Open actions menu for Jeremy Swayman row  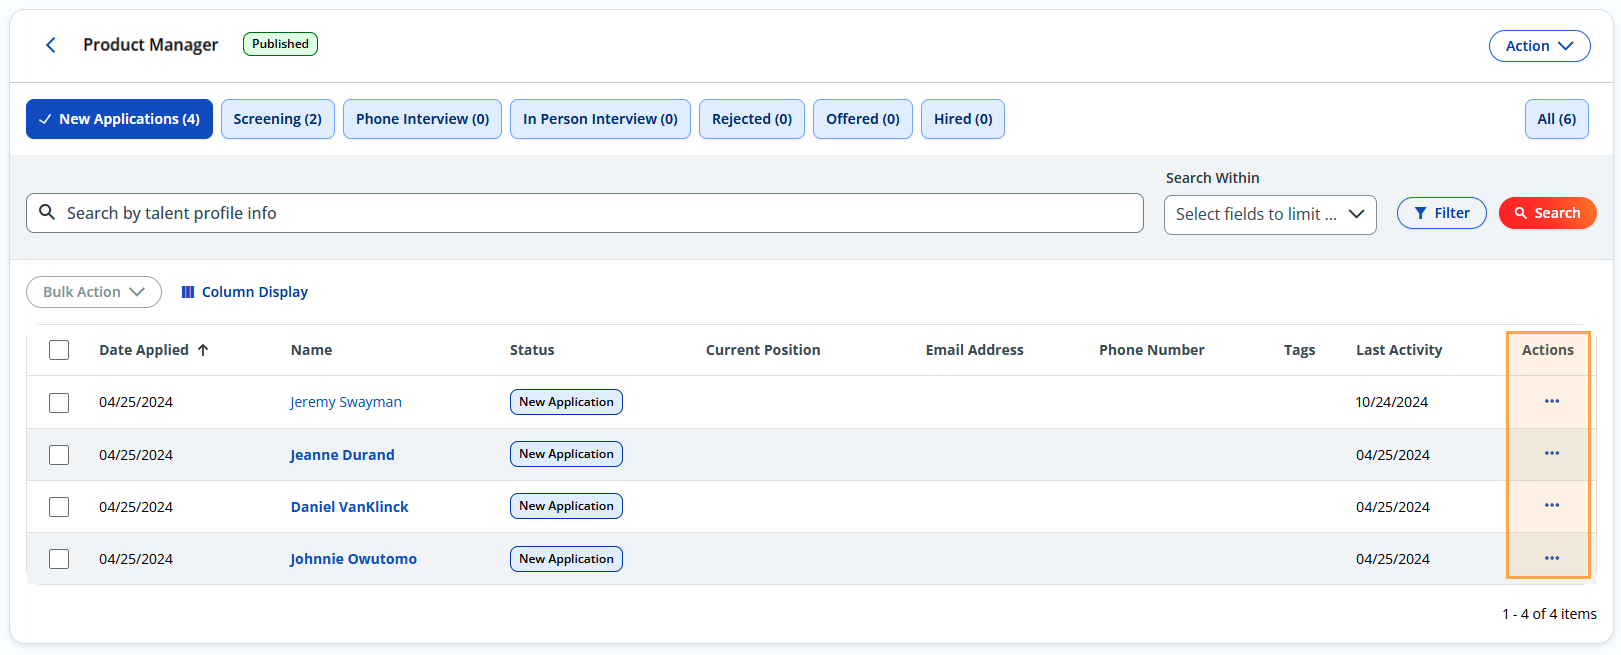coord(1551,402)
